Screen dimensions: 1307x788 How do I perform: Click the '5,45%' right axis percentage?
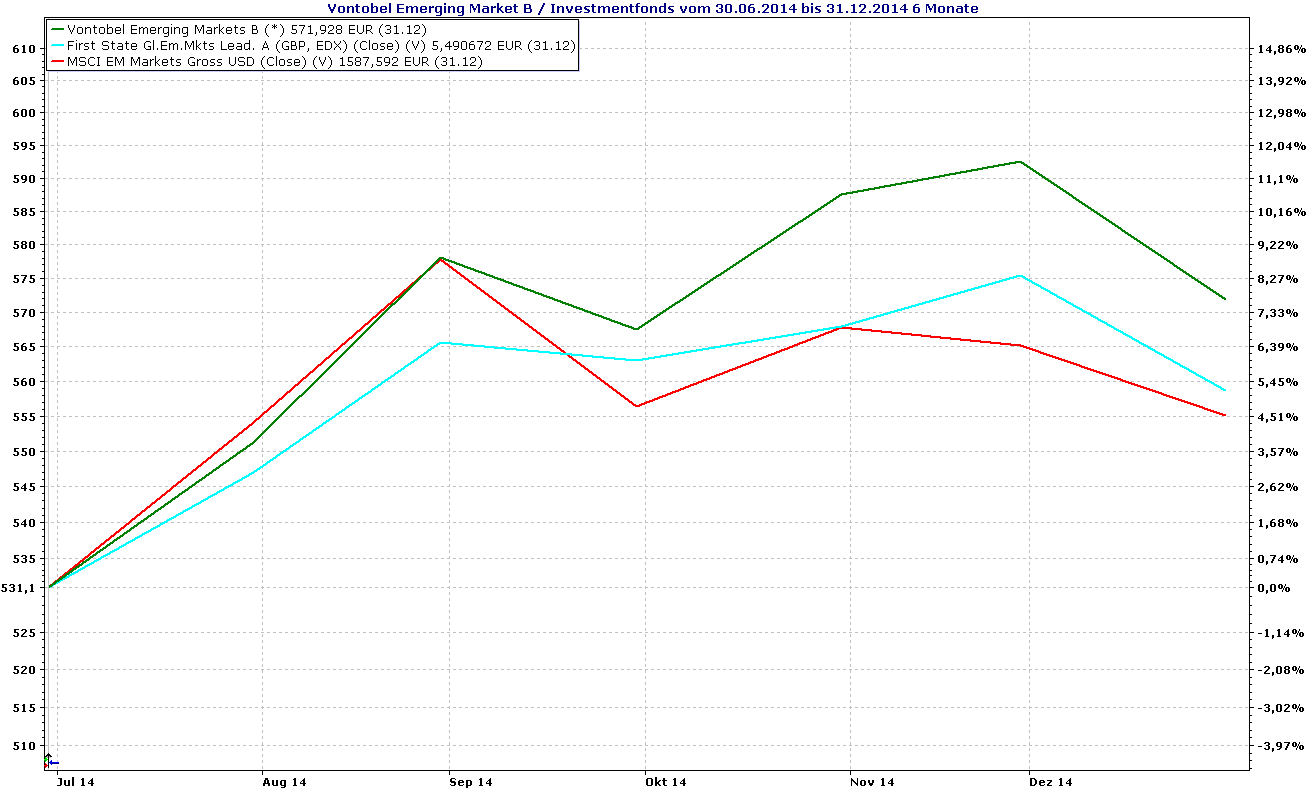[1276, 382]
